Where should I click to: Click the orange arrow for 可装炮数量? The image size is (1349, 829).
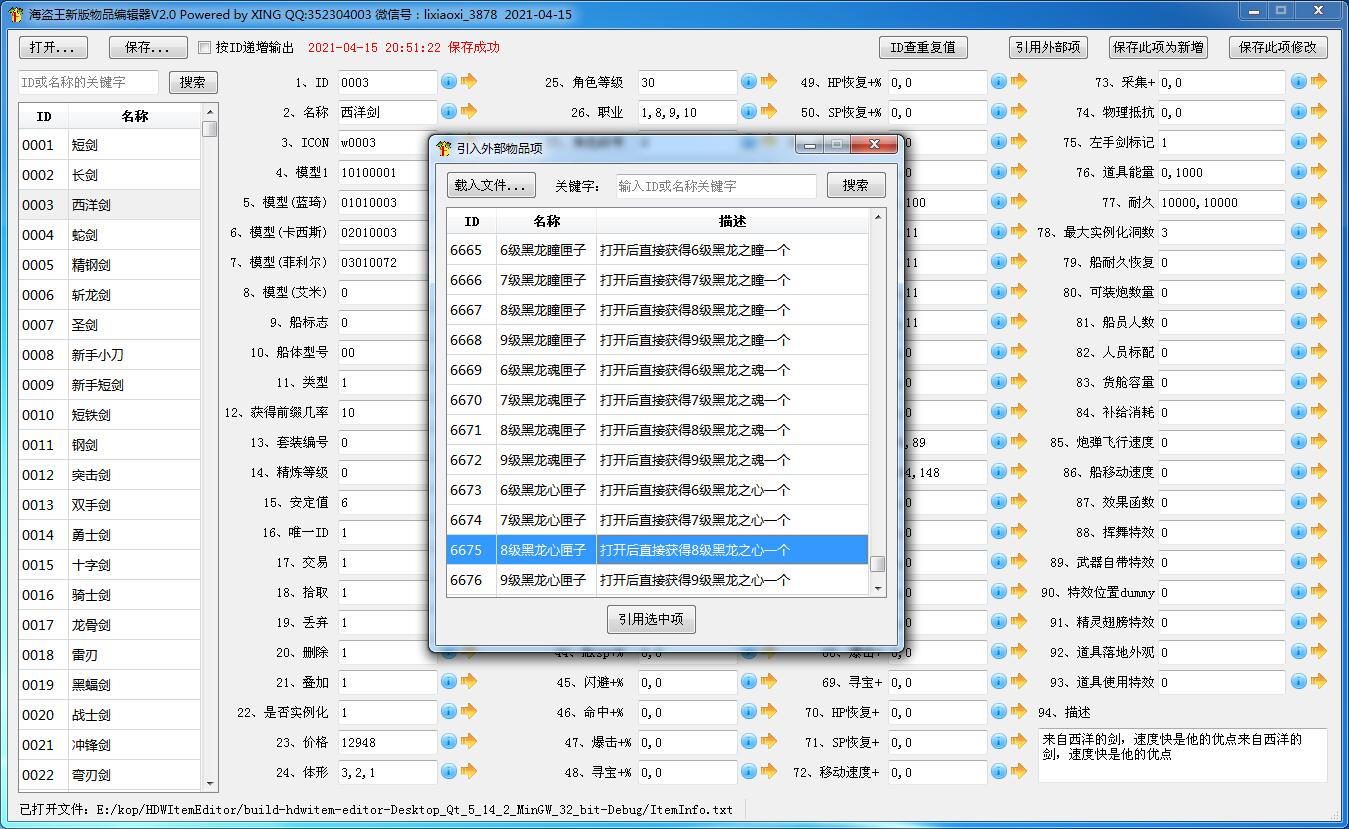pyautogui.click(x=1319, y=292)
